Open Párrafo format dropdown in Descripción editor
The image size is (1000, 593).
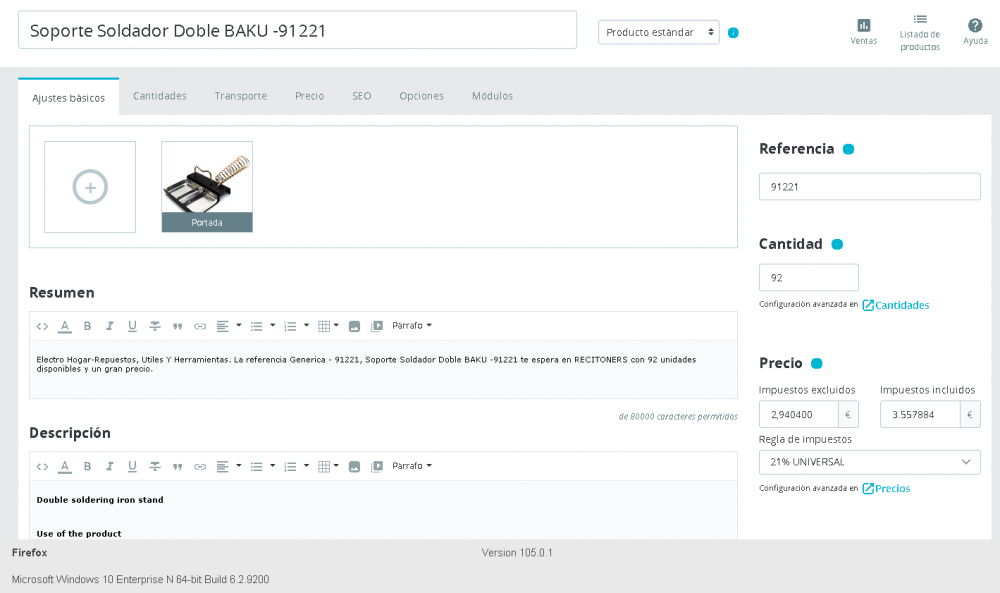(412, 466)
